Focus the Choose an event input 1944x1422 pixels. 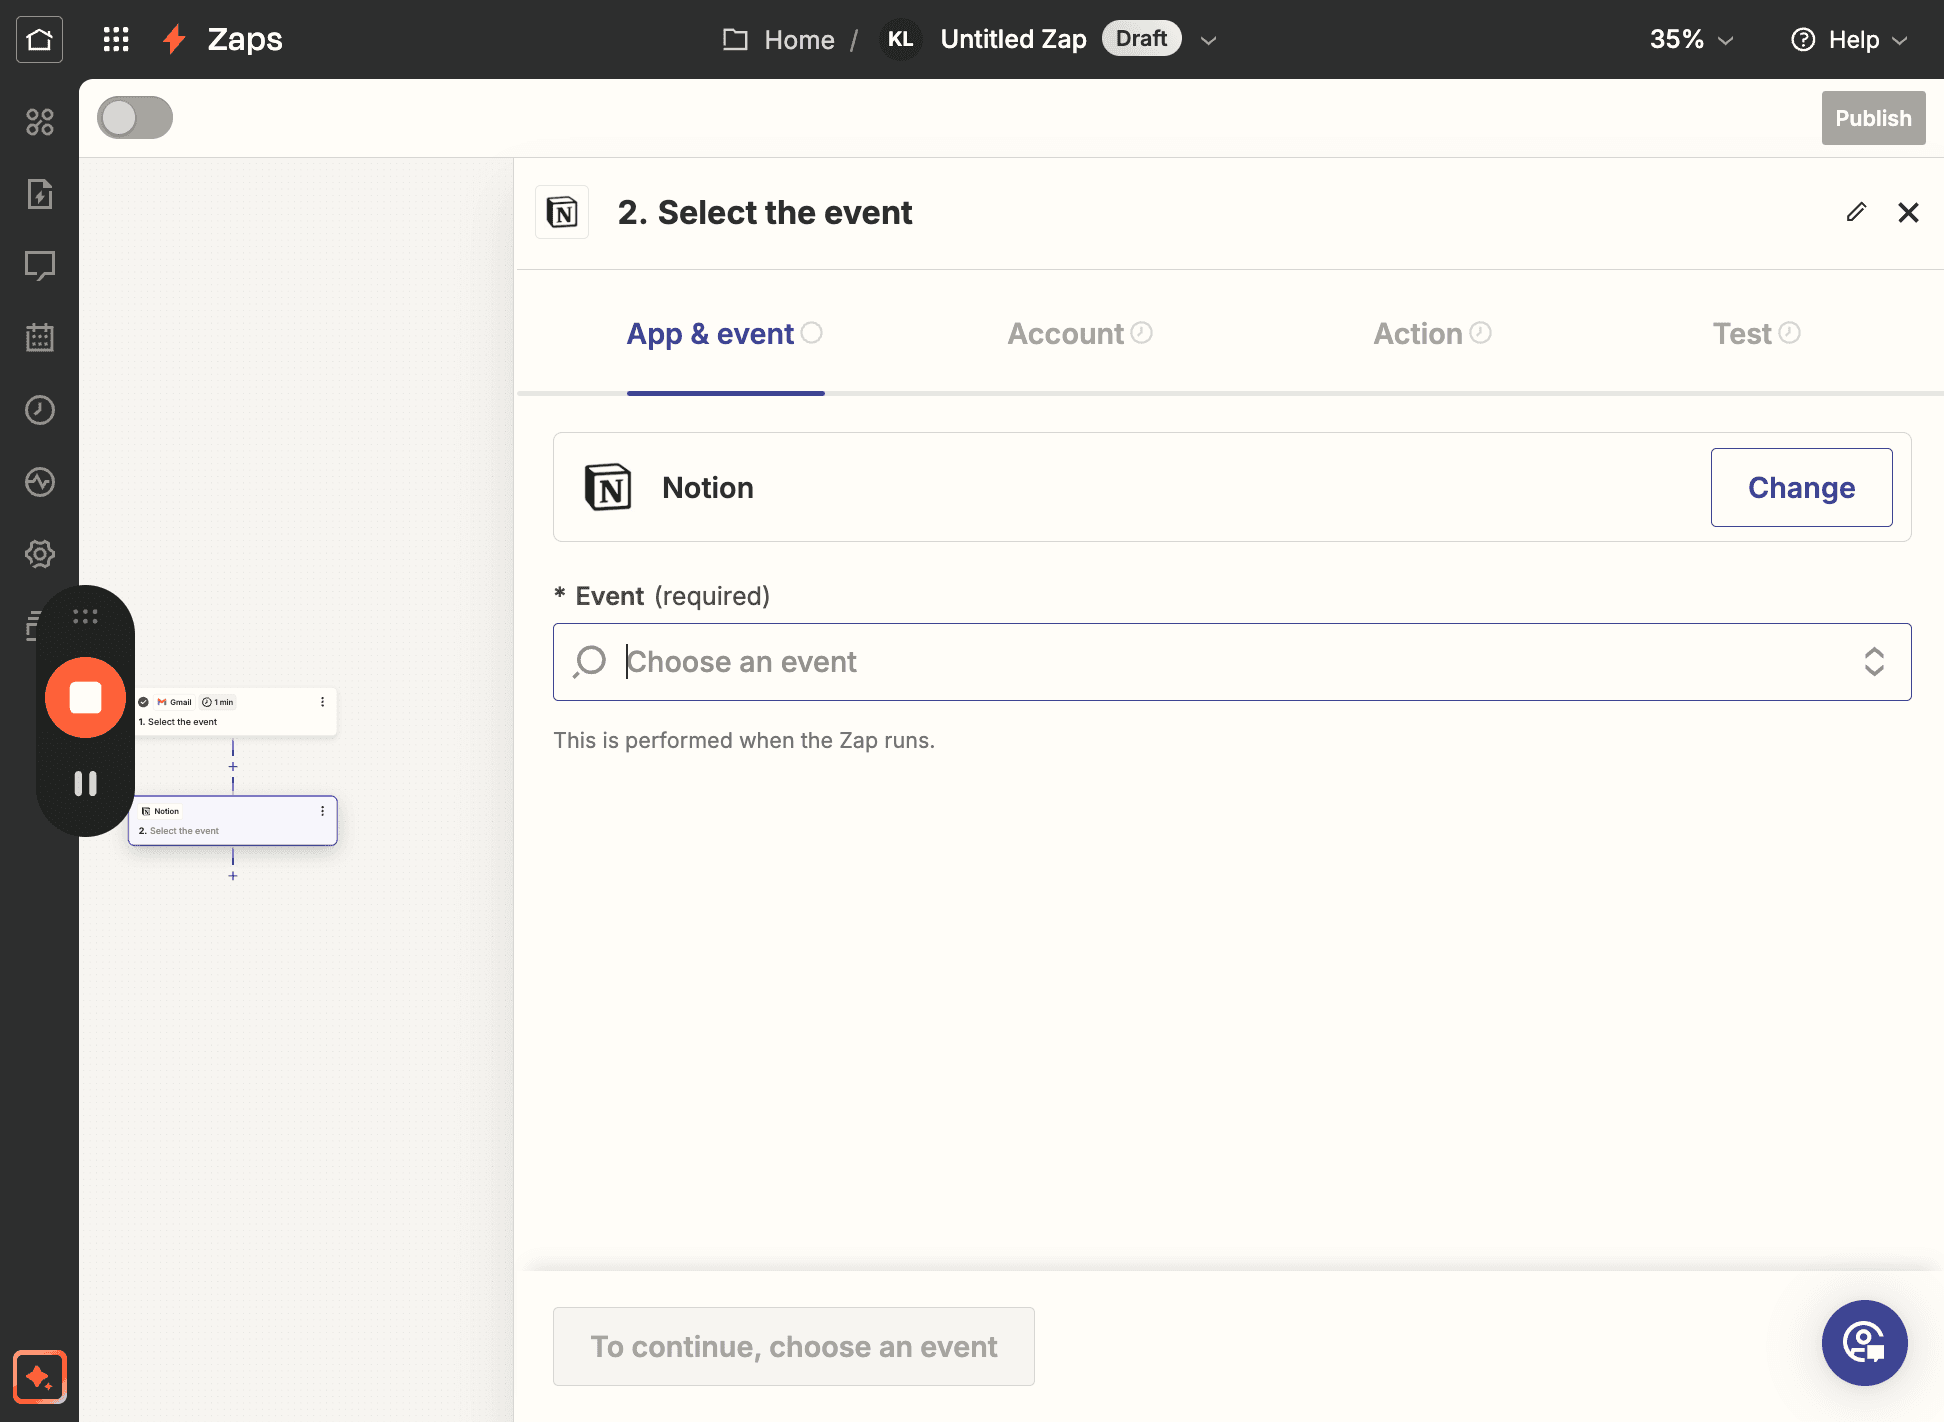pos(1232,662)
